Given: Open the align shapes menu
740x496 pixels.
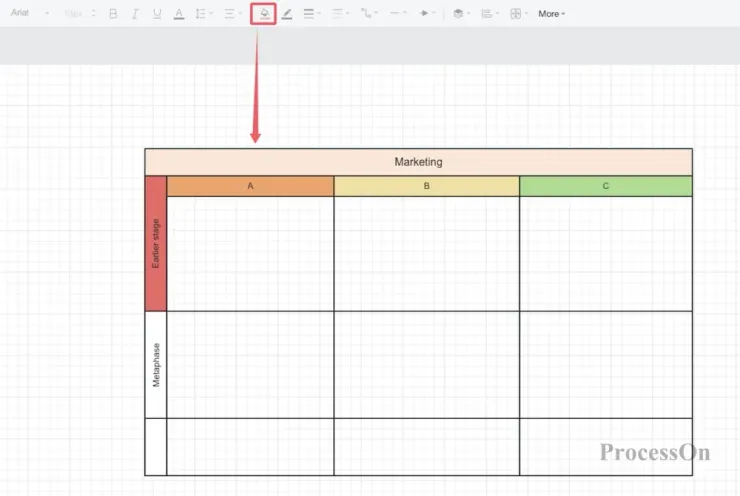Looking at the screenshot, I should (x=490, y=14).
